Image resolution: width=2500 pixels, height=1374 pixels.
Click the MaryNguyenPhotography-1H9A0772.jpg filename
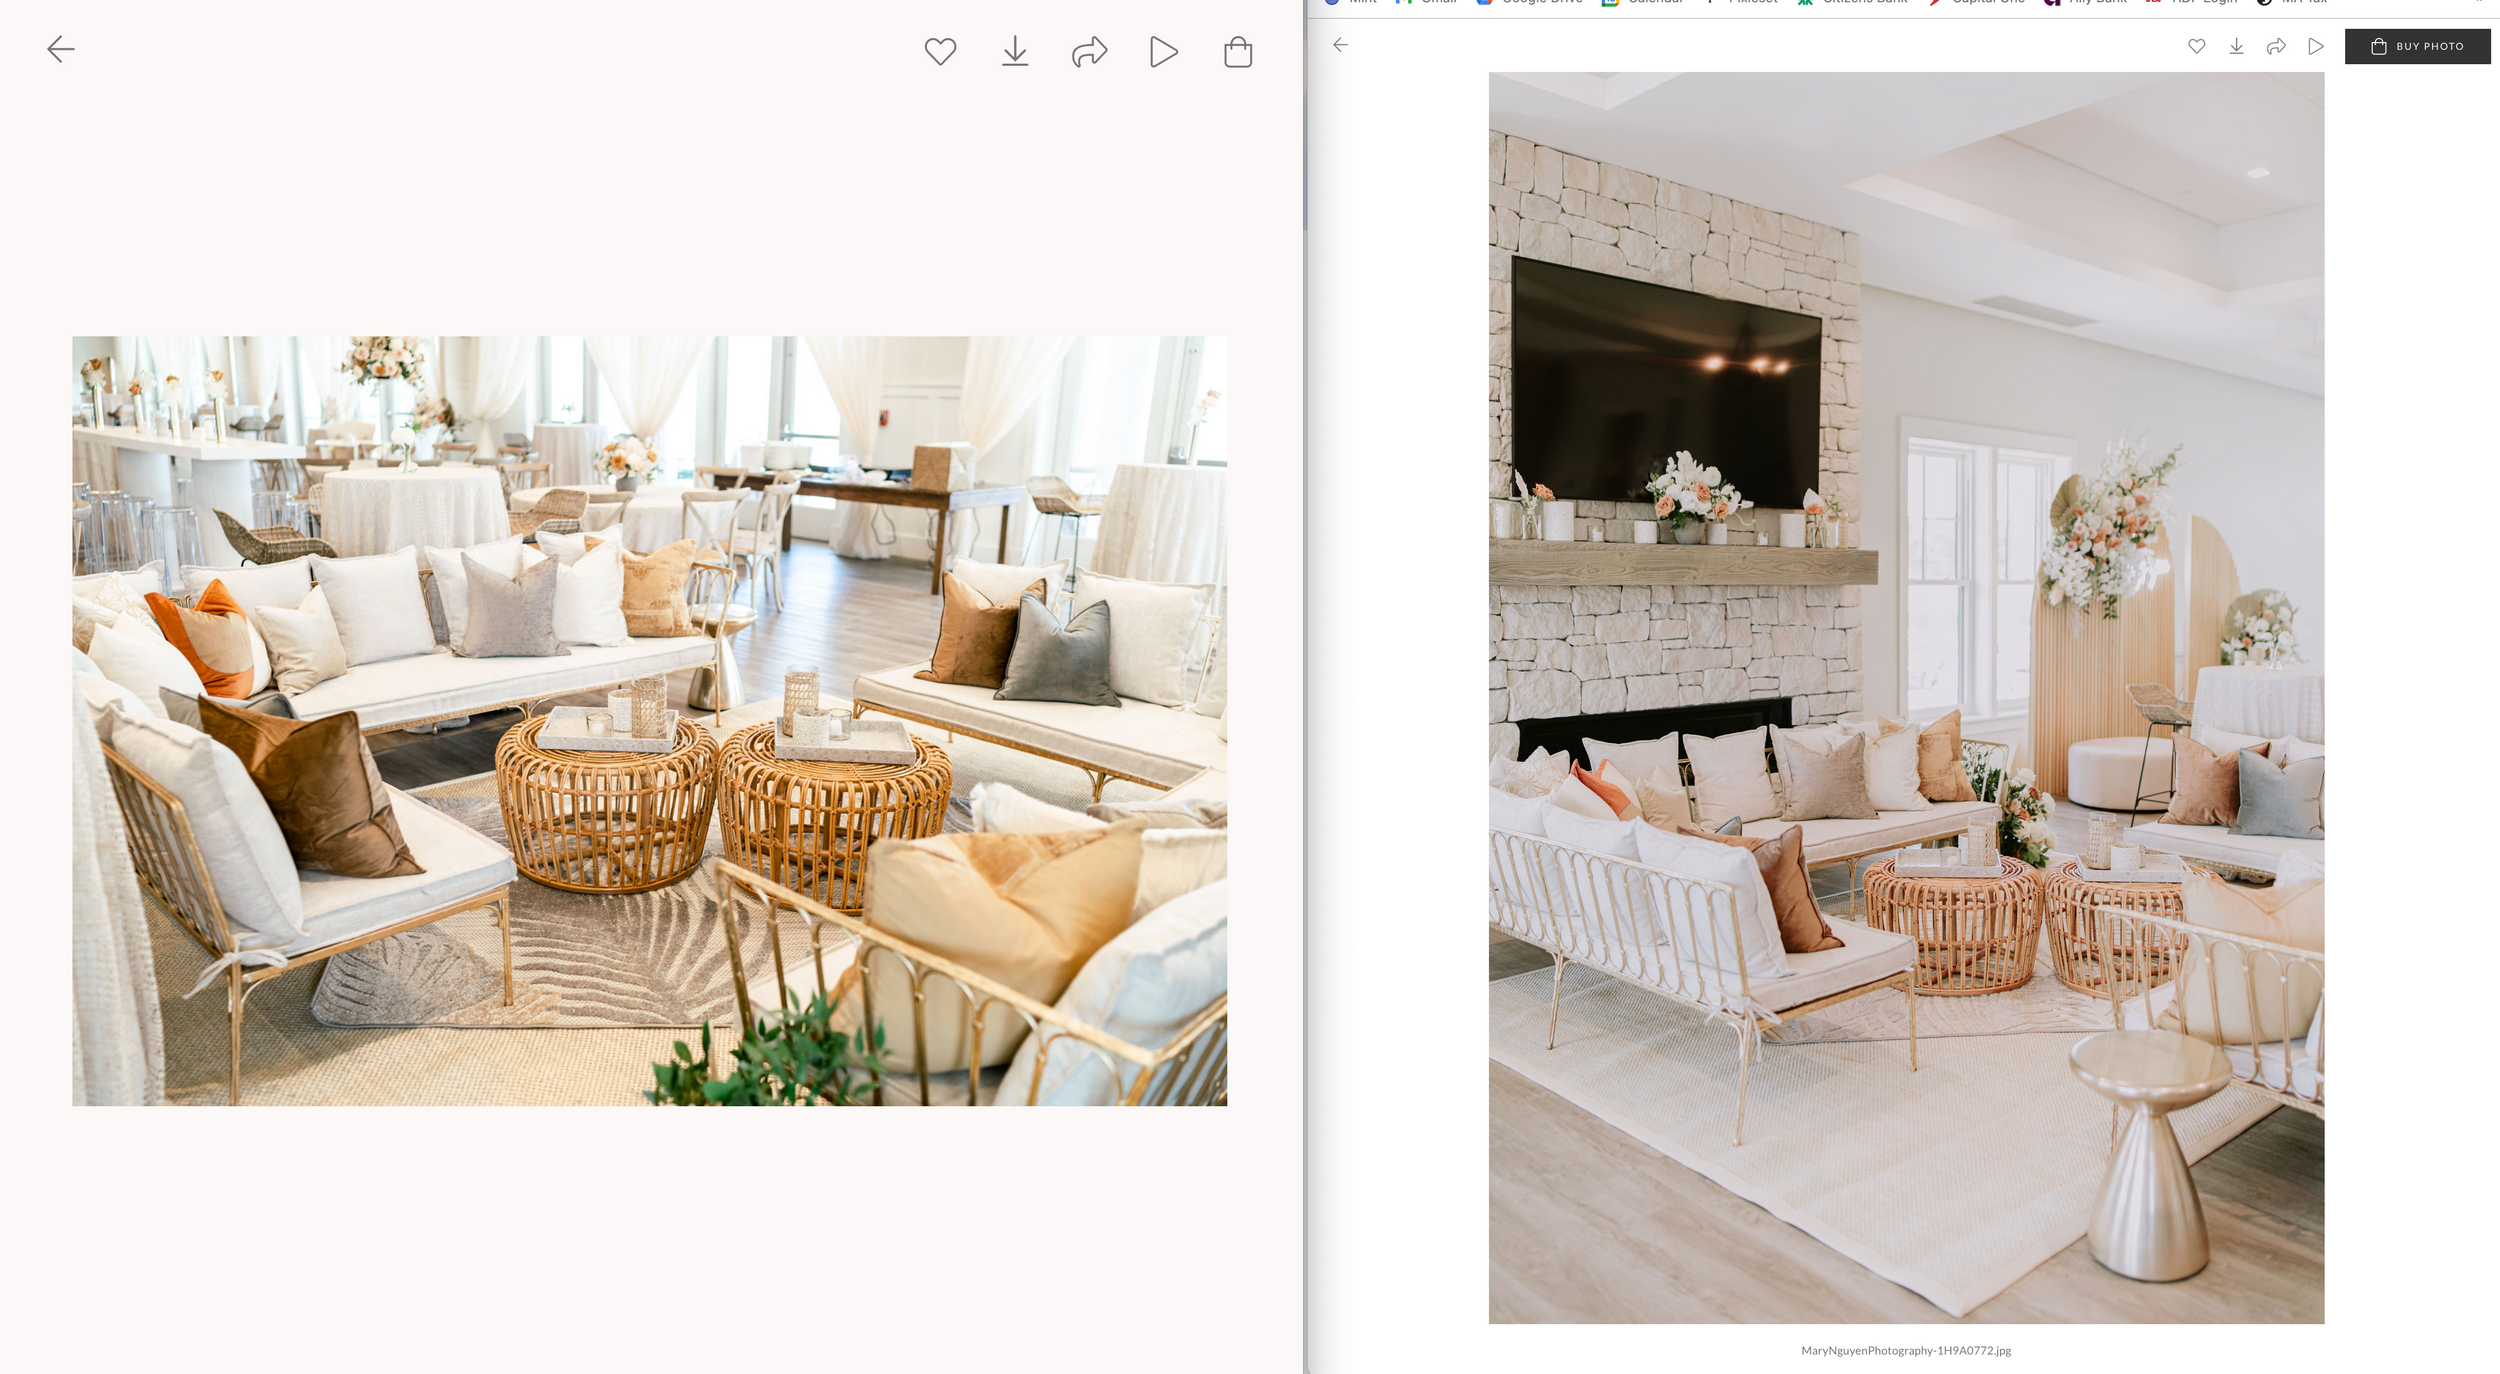click(1905, 1350)
